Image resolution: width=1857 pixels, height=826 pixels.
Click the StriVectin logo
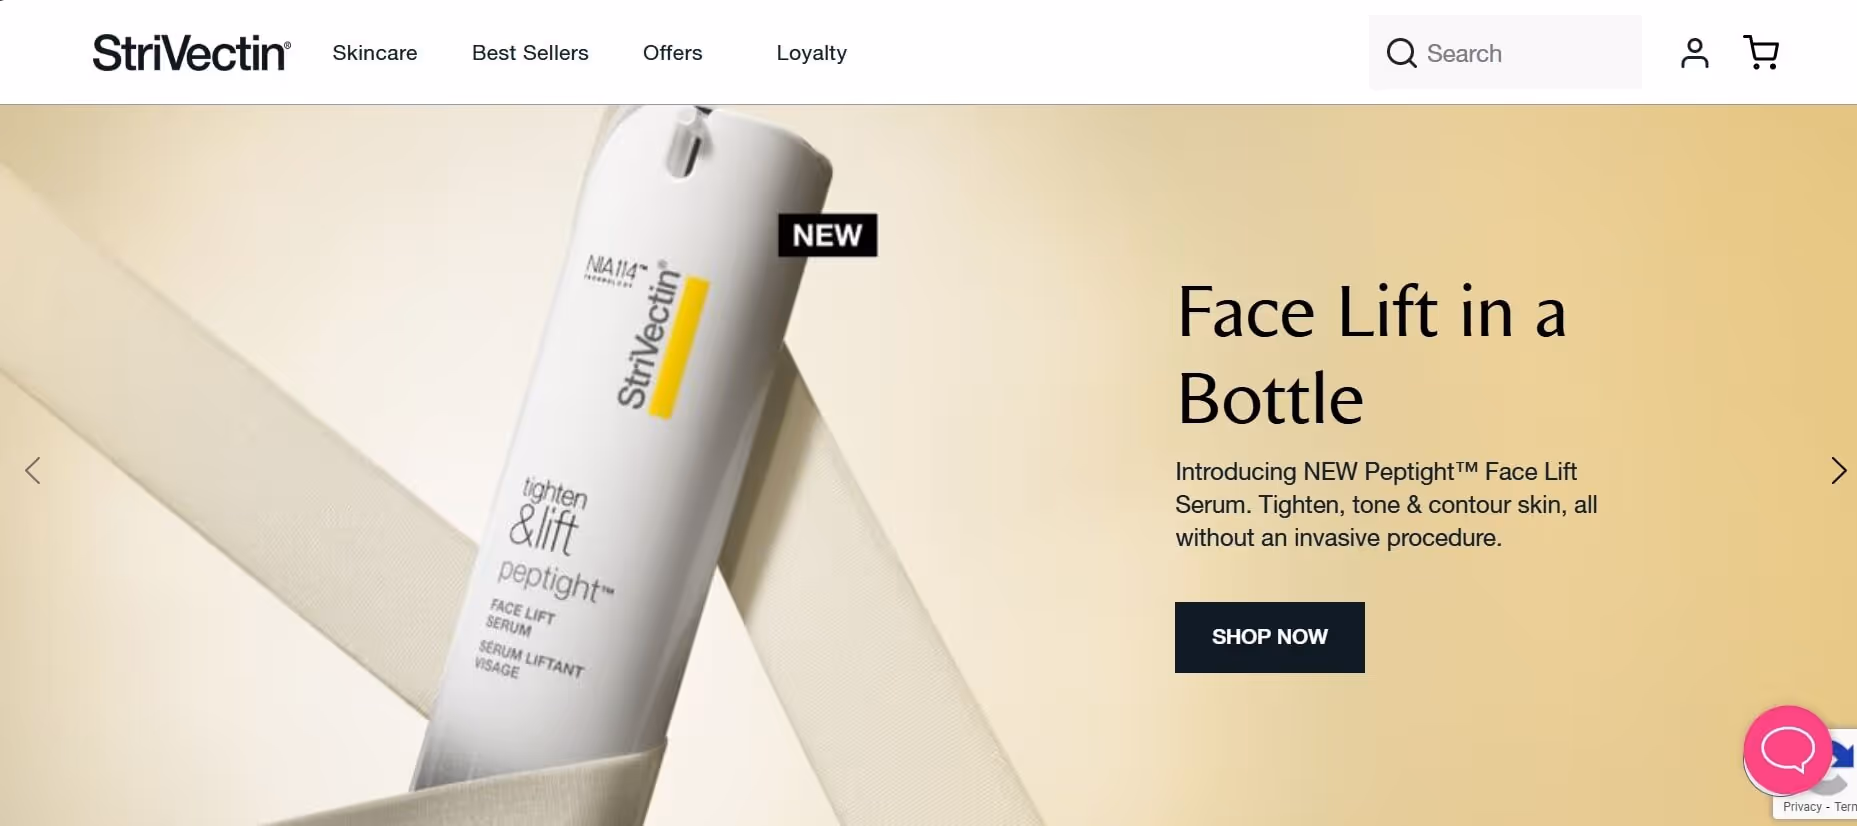pyautogui.click(x=191, y=52)
